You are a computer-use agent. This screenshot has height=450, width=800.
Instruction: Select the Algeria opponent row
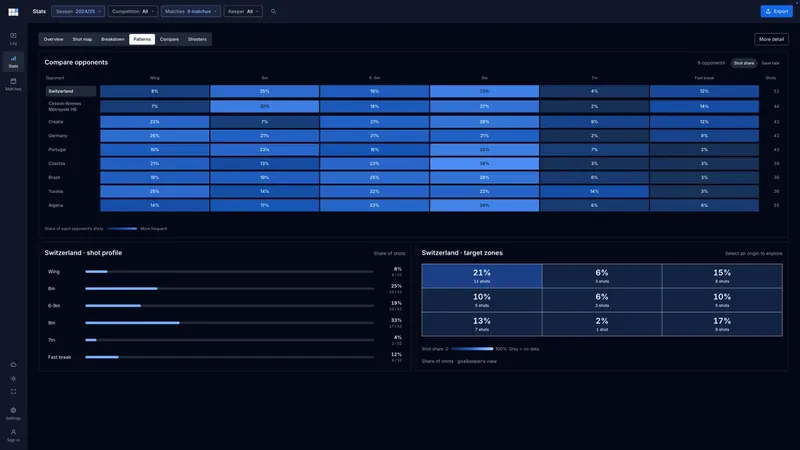click(x=71, y=205)
